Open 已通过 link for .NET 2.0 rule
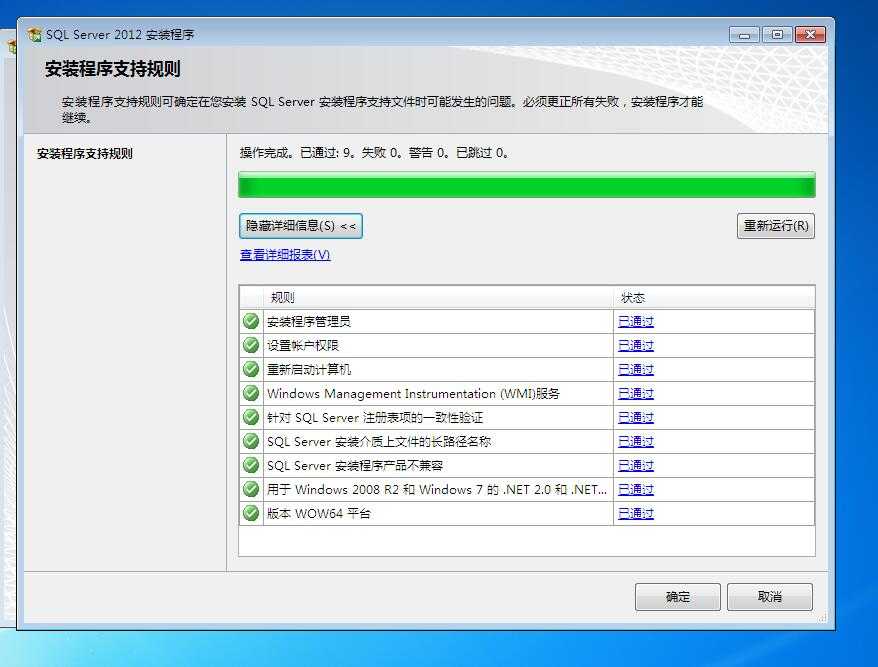Screen dimensions: 878x667 (636, 489)
